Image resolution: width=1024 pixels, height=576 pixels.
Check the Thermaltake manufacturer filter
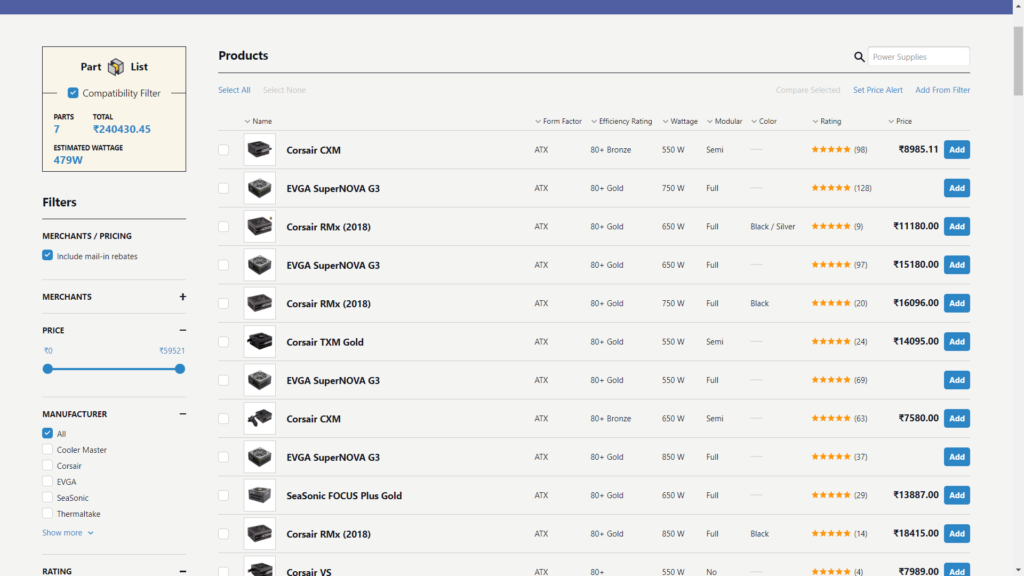point(48,513)
